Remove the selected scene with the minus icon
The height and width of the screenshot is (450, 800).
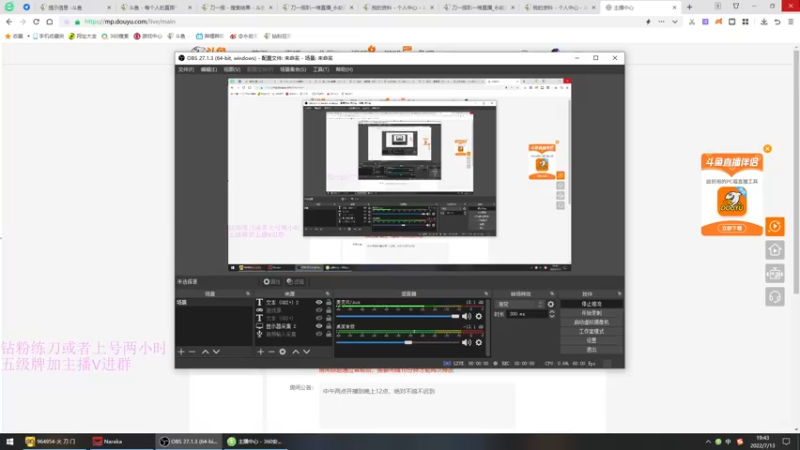[x=192, y=352]
